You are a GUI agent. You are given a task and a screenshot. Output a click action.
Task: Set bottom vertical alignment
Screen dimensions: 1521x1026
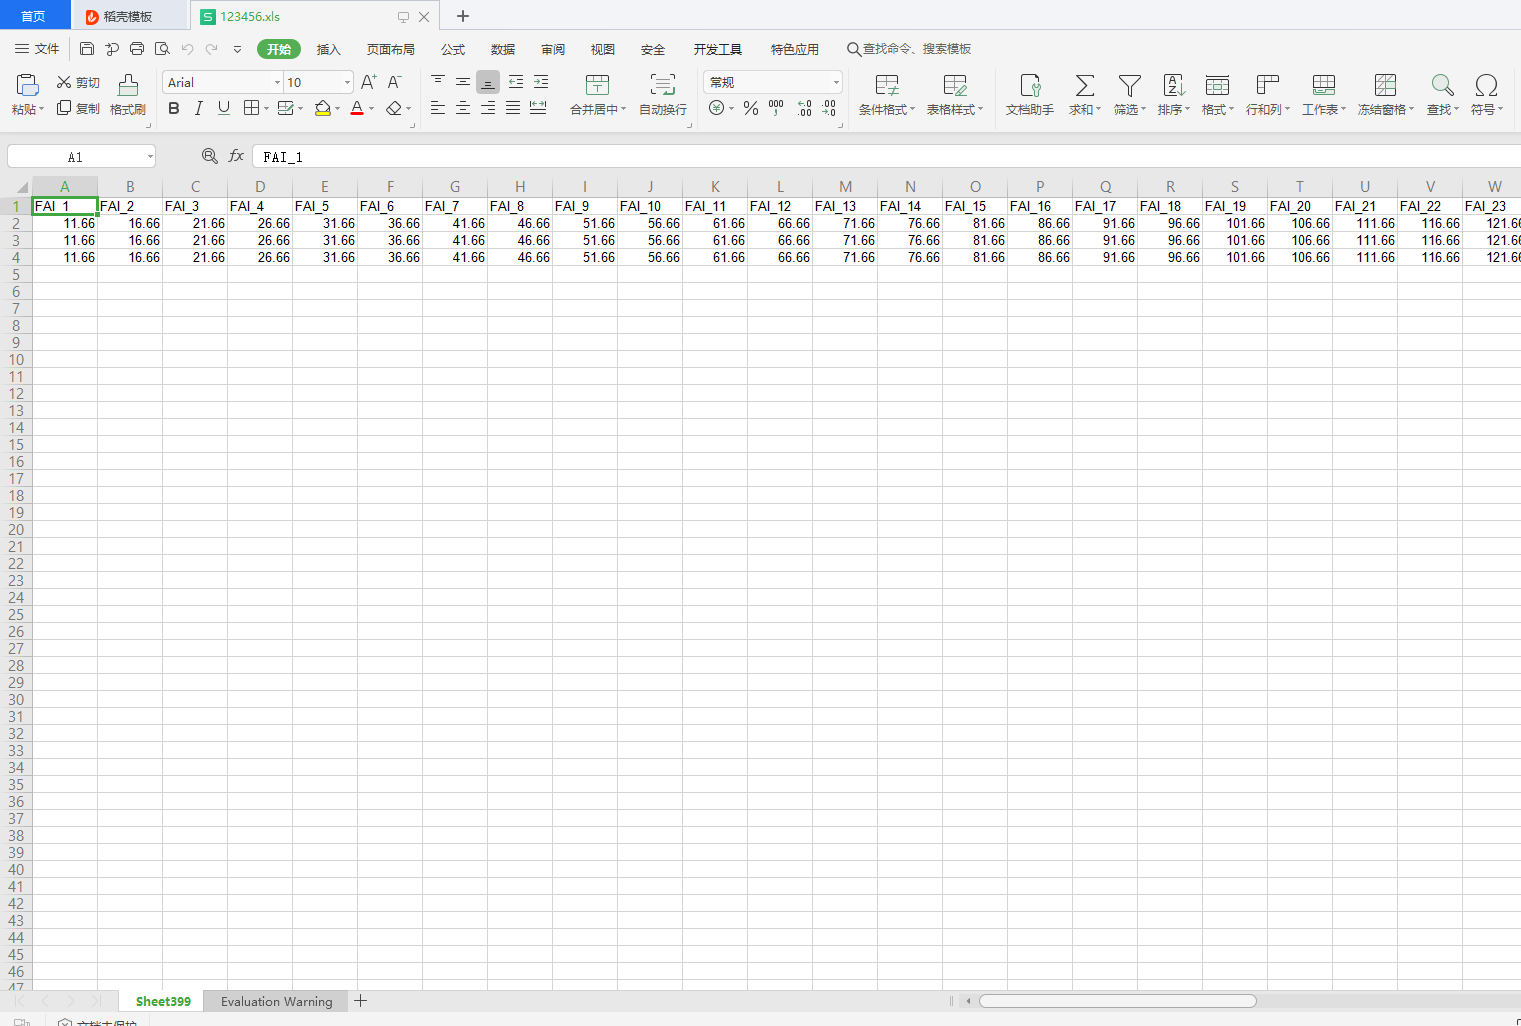488,82
